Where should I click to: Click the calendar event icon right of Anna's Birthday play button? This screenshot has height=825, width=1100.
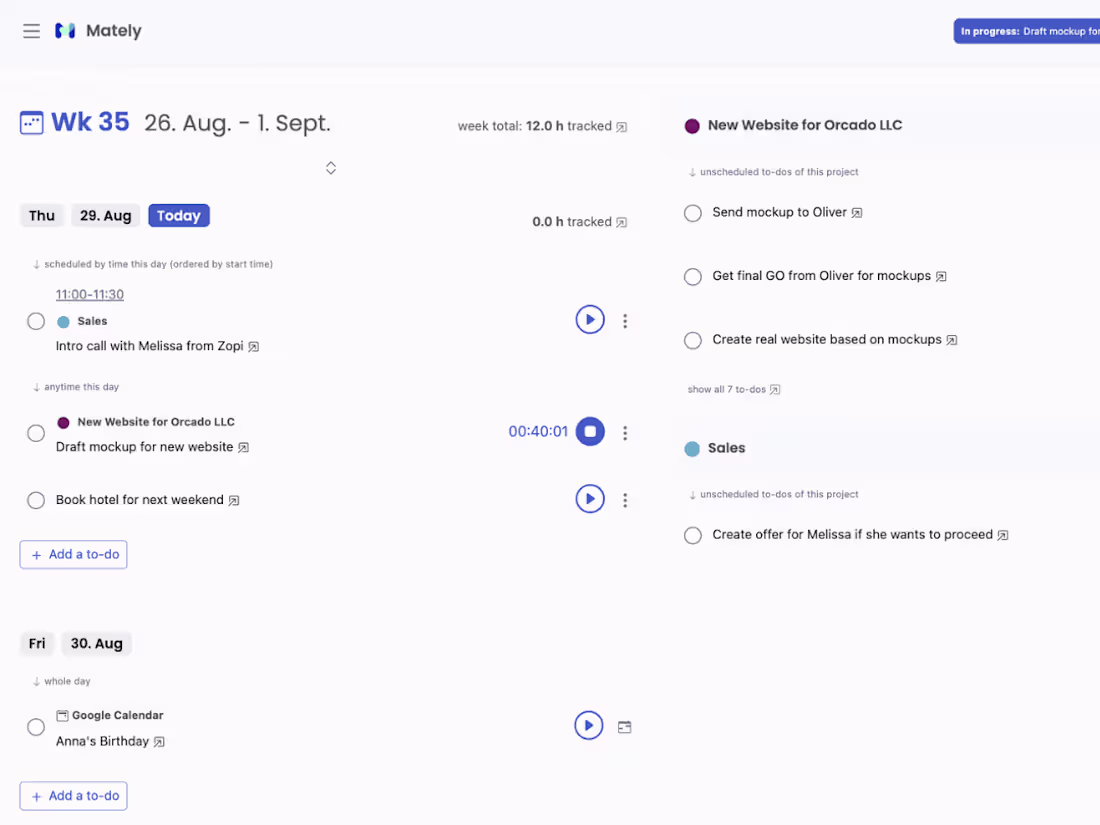point(625,726)
